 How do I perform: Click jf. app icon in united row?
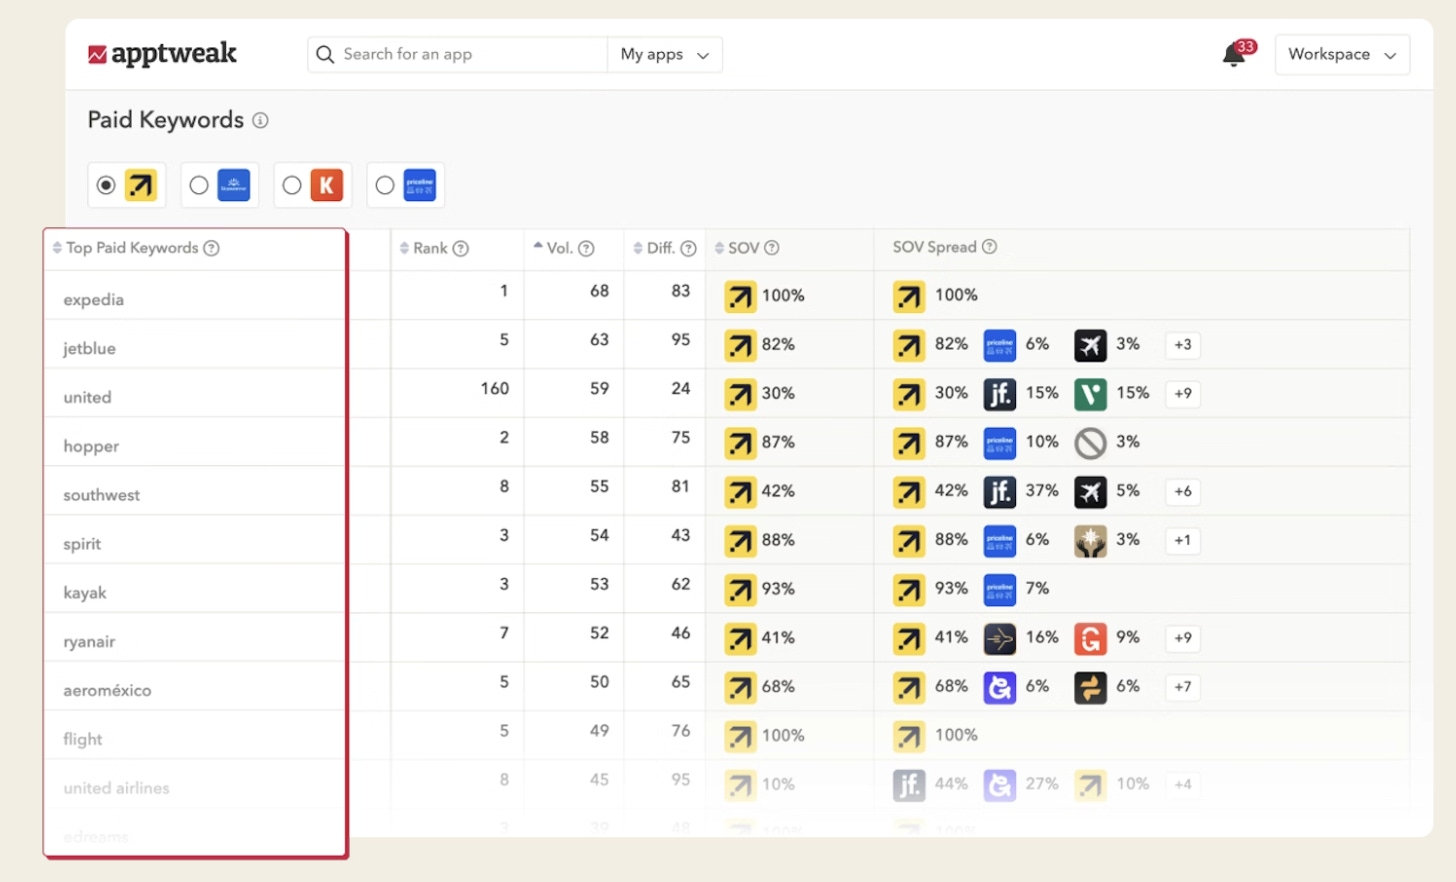click(x=1000, y=394)
